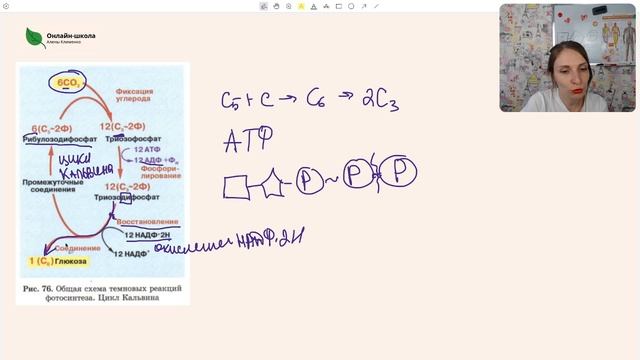The height and width of the screenshot is (360, 640).
Task: Click the connector nodes tool icon
Action: (x=326, y=6)
